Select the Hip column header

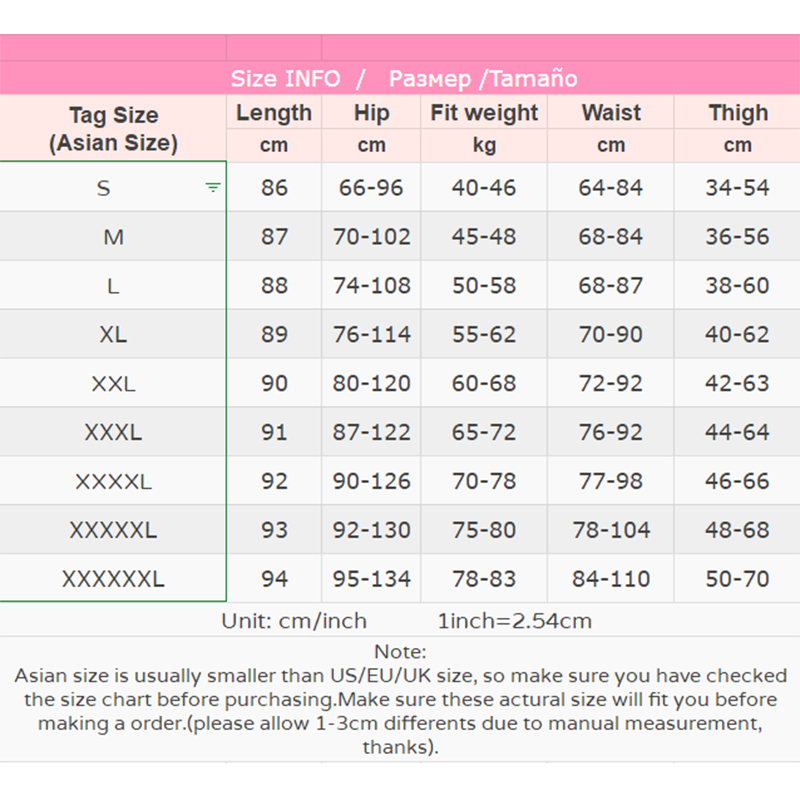371,113
